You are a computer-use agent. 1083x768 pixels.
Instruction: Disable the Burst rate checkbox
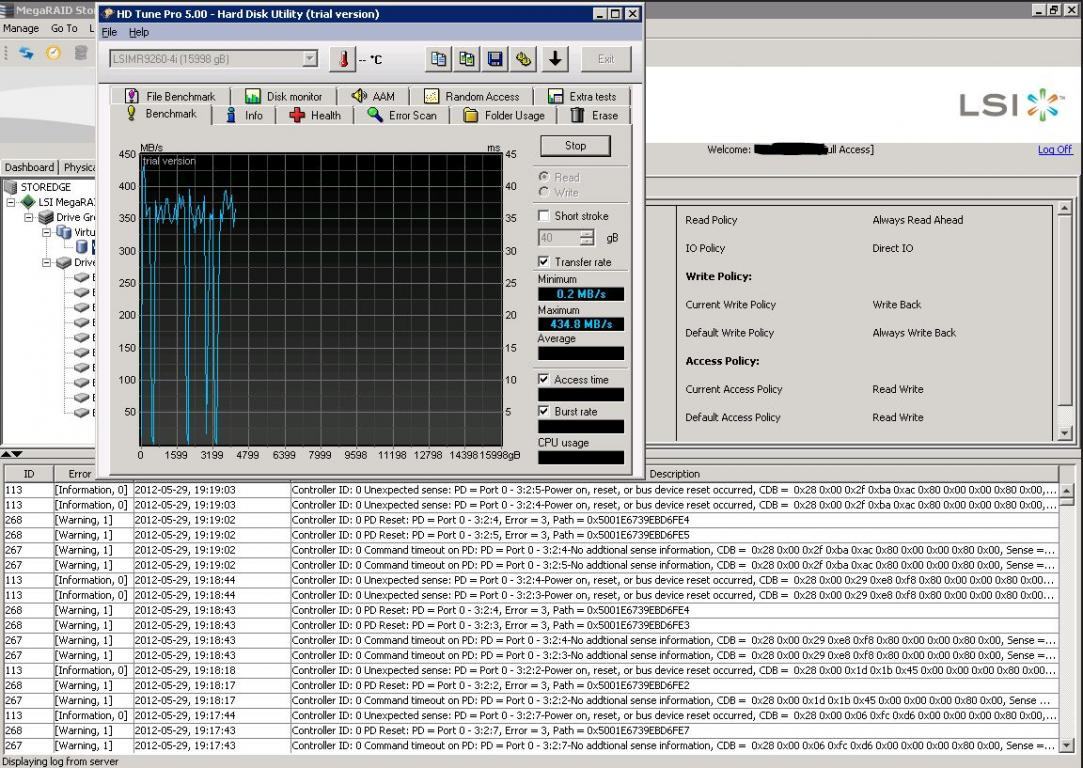click(544, 411)
